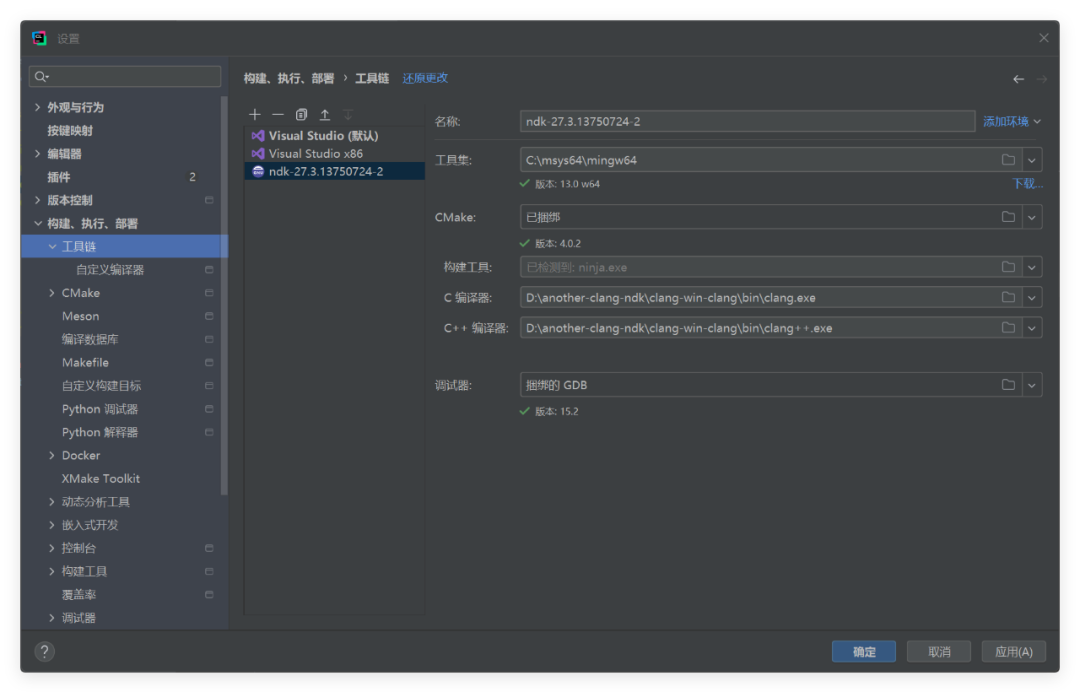Remove toolchain with the minus icon
Screen dimensions: 1080x692
[278, 115]
